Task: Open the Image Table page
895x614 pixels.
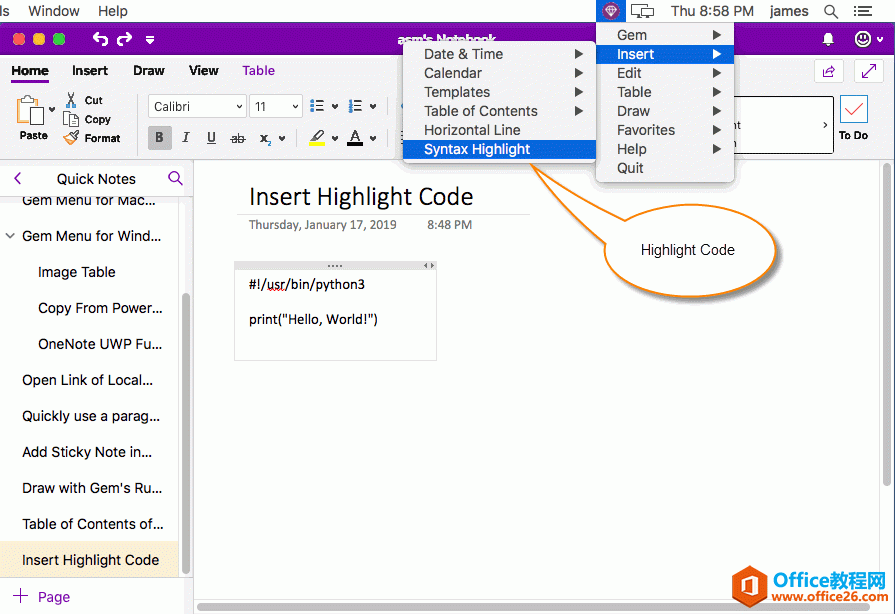Action: (x=77, y=272)
